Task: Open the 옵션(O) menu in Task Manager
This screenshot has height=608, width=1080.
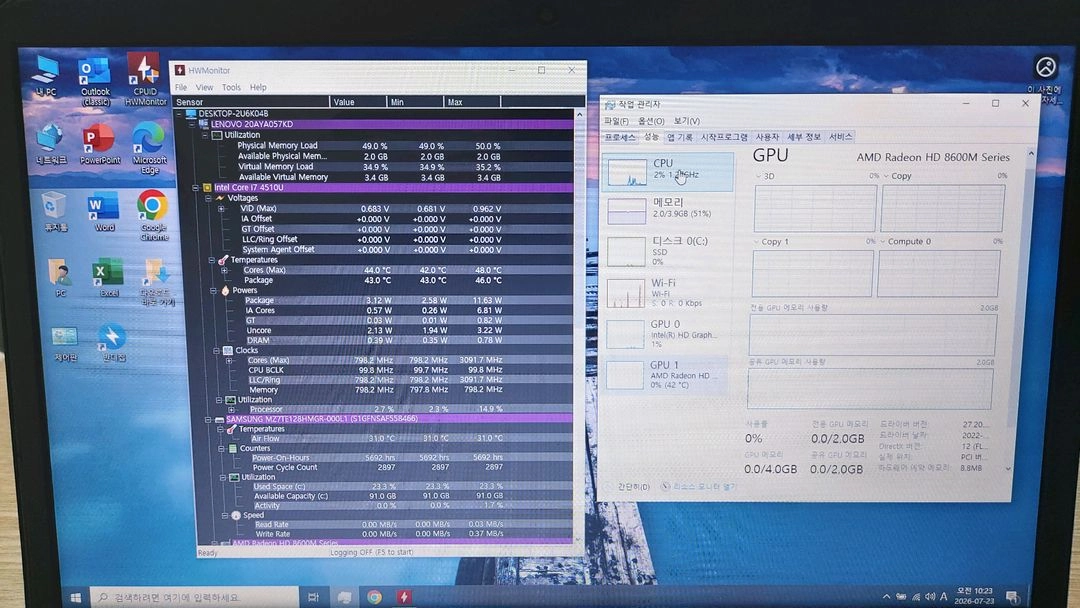Action: coord(651,121)
